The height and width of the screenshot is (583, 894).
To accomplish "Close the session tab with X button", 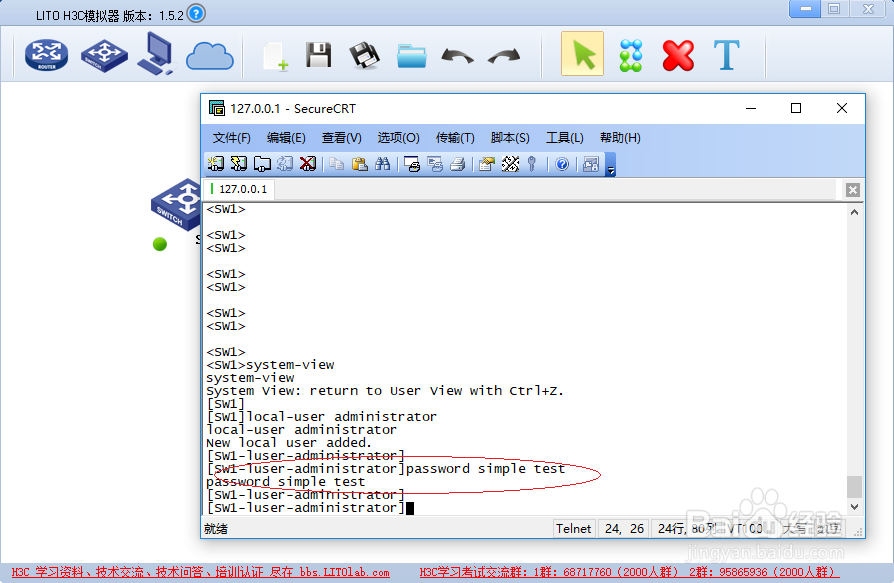I will click(852, 190).
